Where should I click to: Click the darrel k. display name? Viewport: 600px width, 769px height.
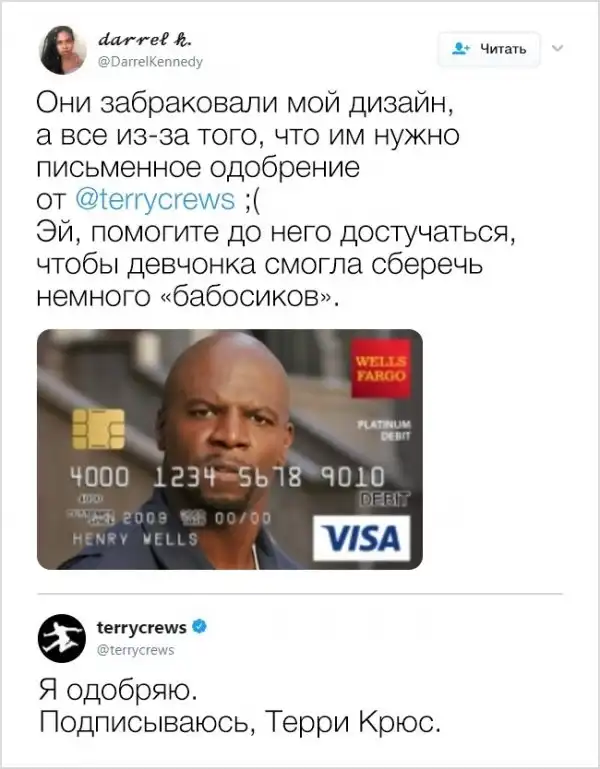click(x=145, y=40)
